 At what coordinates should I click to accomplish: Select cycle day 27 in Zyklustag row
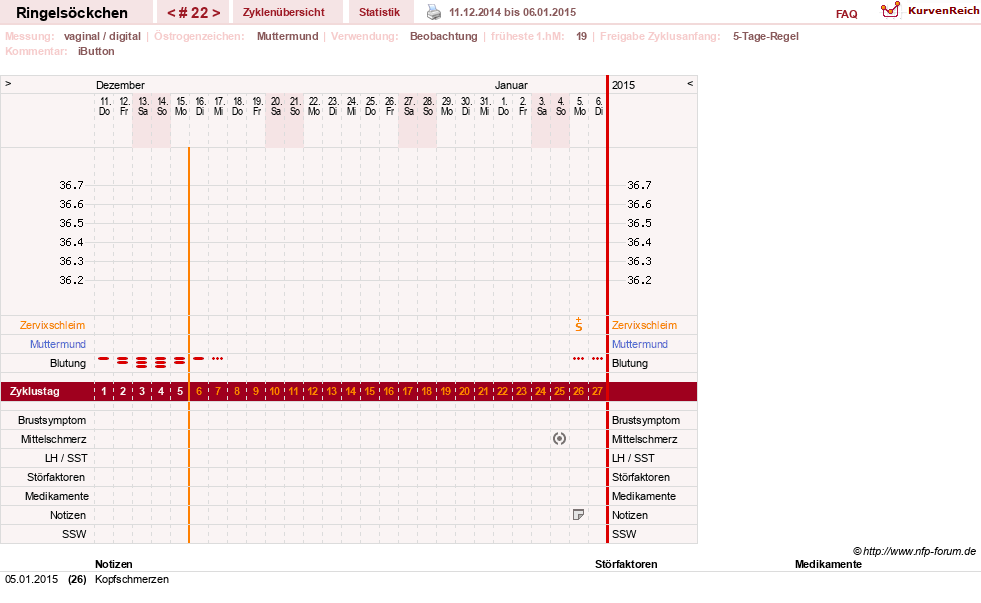tap(597, 392)
